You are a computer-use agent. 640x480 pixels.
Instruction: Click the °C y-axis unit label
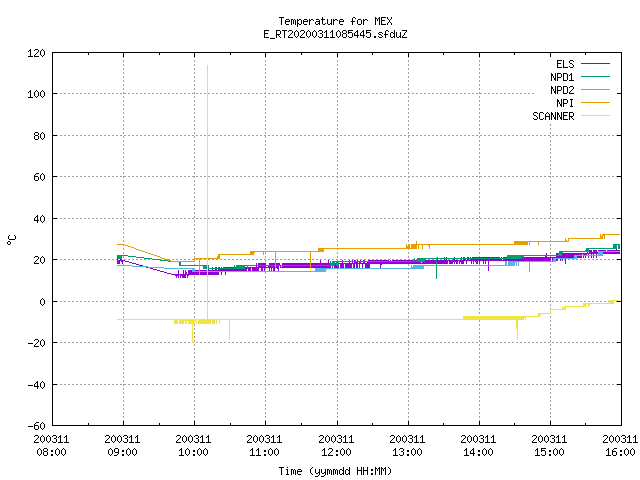point(12,240)
